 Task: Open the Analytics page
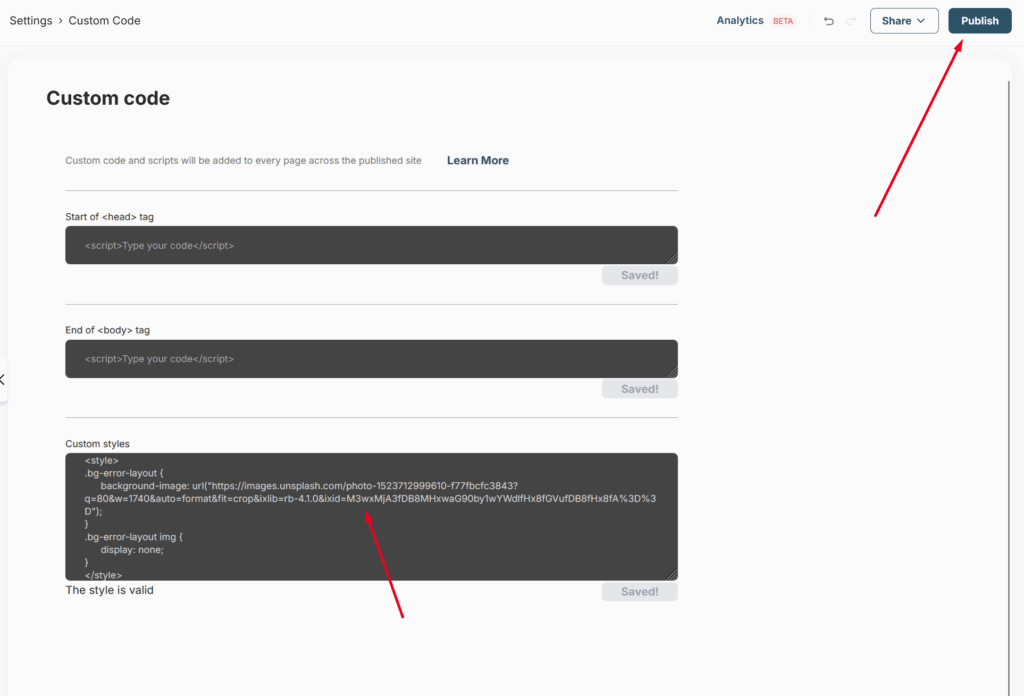pyautogui.click(x=739, y=21)
